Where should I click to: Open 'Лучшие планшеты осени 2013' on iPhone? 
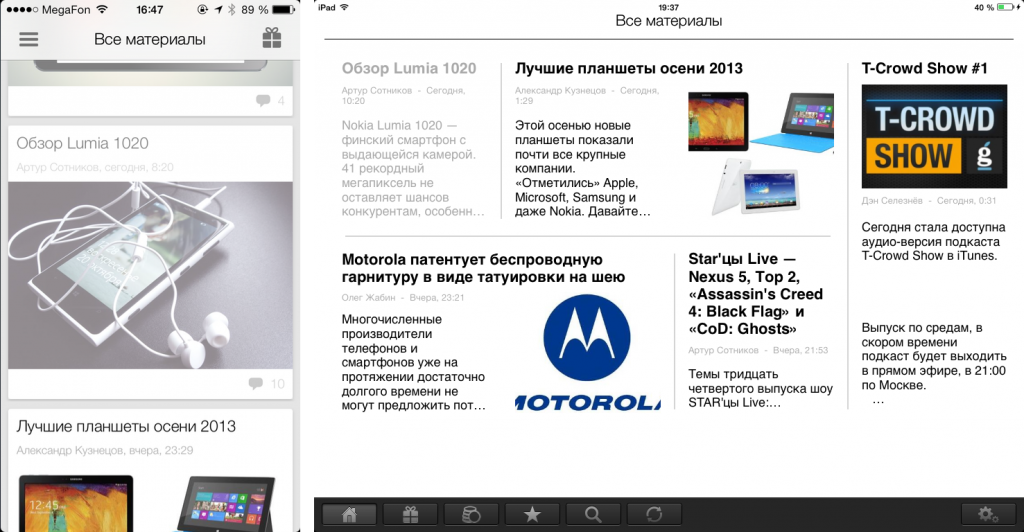pos(126,426)
